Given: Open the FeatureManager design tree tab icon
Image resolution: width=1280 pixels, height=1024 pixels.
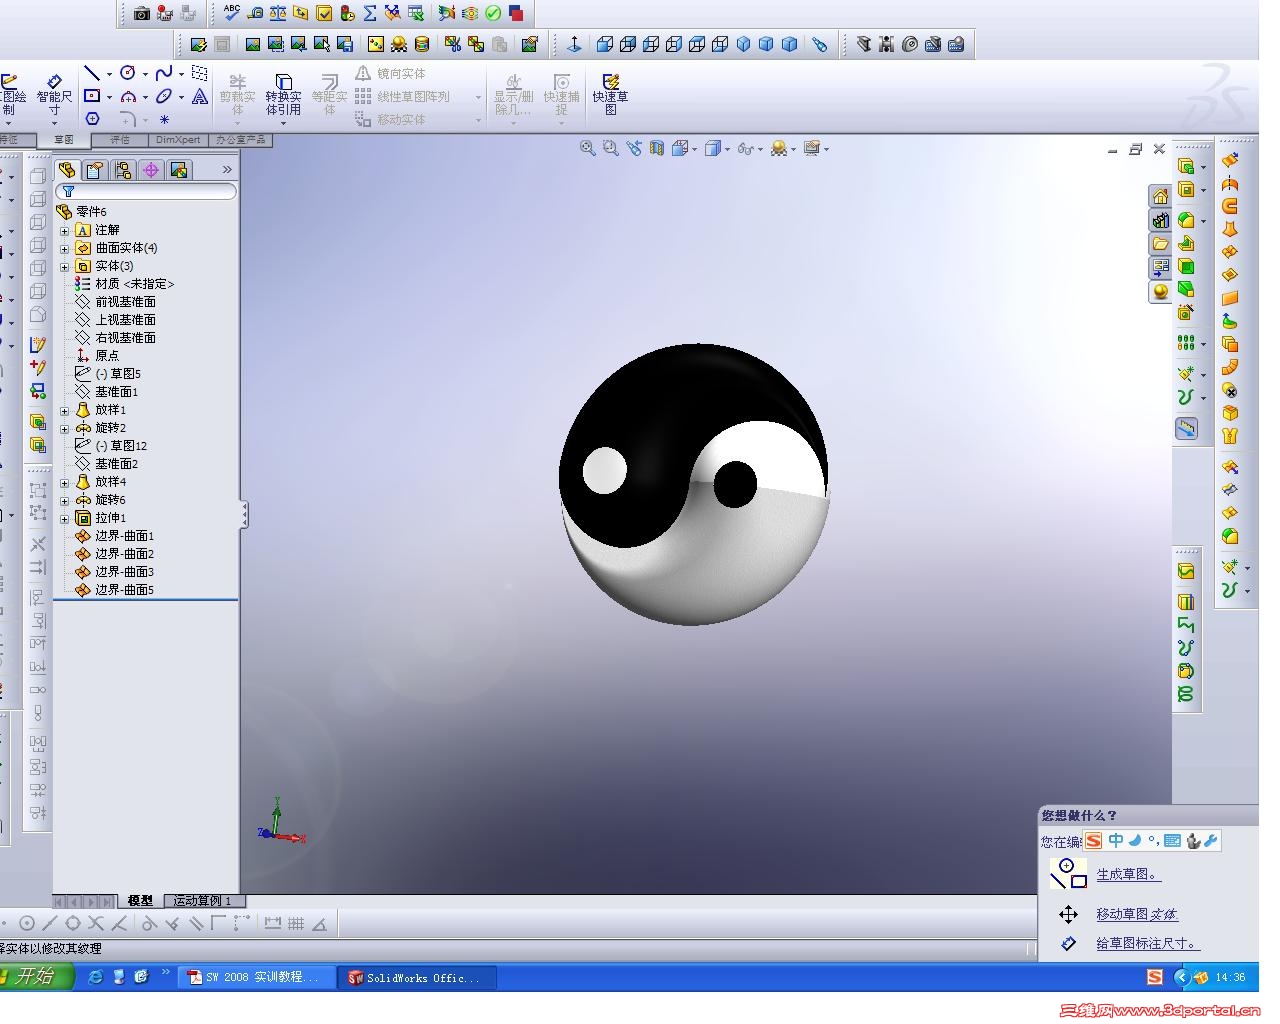Looking at the screenshot, I should pyautogui.click(x=67, y=169).
